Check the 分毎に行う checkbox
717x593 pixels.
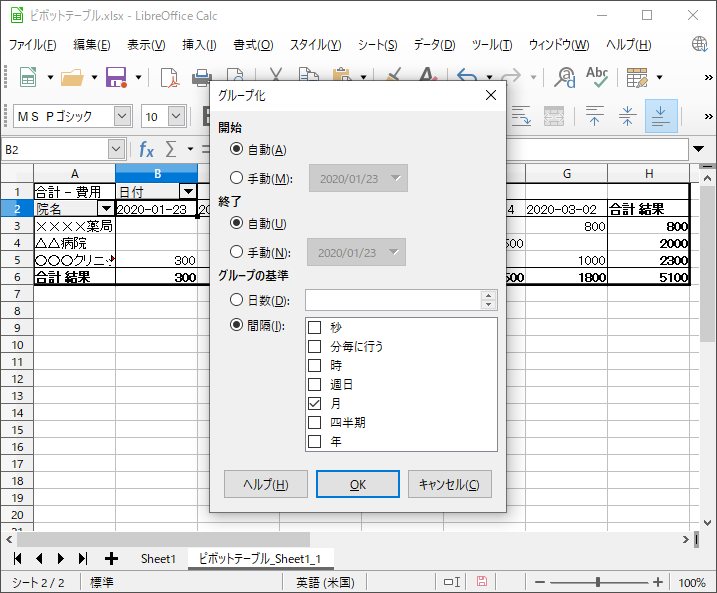[x=315, y=347]
